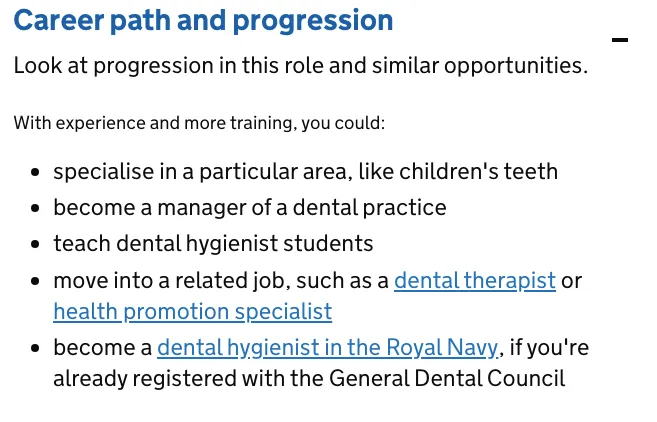Image resolution: width=657 pixels, height=422 pixels.
Task: Select the 'specialise in a particular area' item
Action: click(x=305, y=171)
